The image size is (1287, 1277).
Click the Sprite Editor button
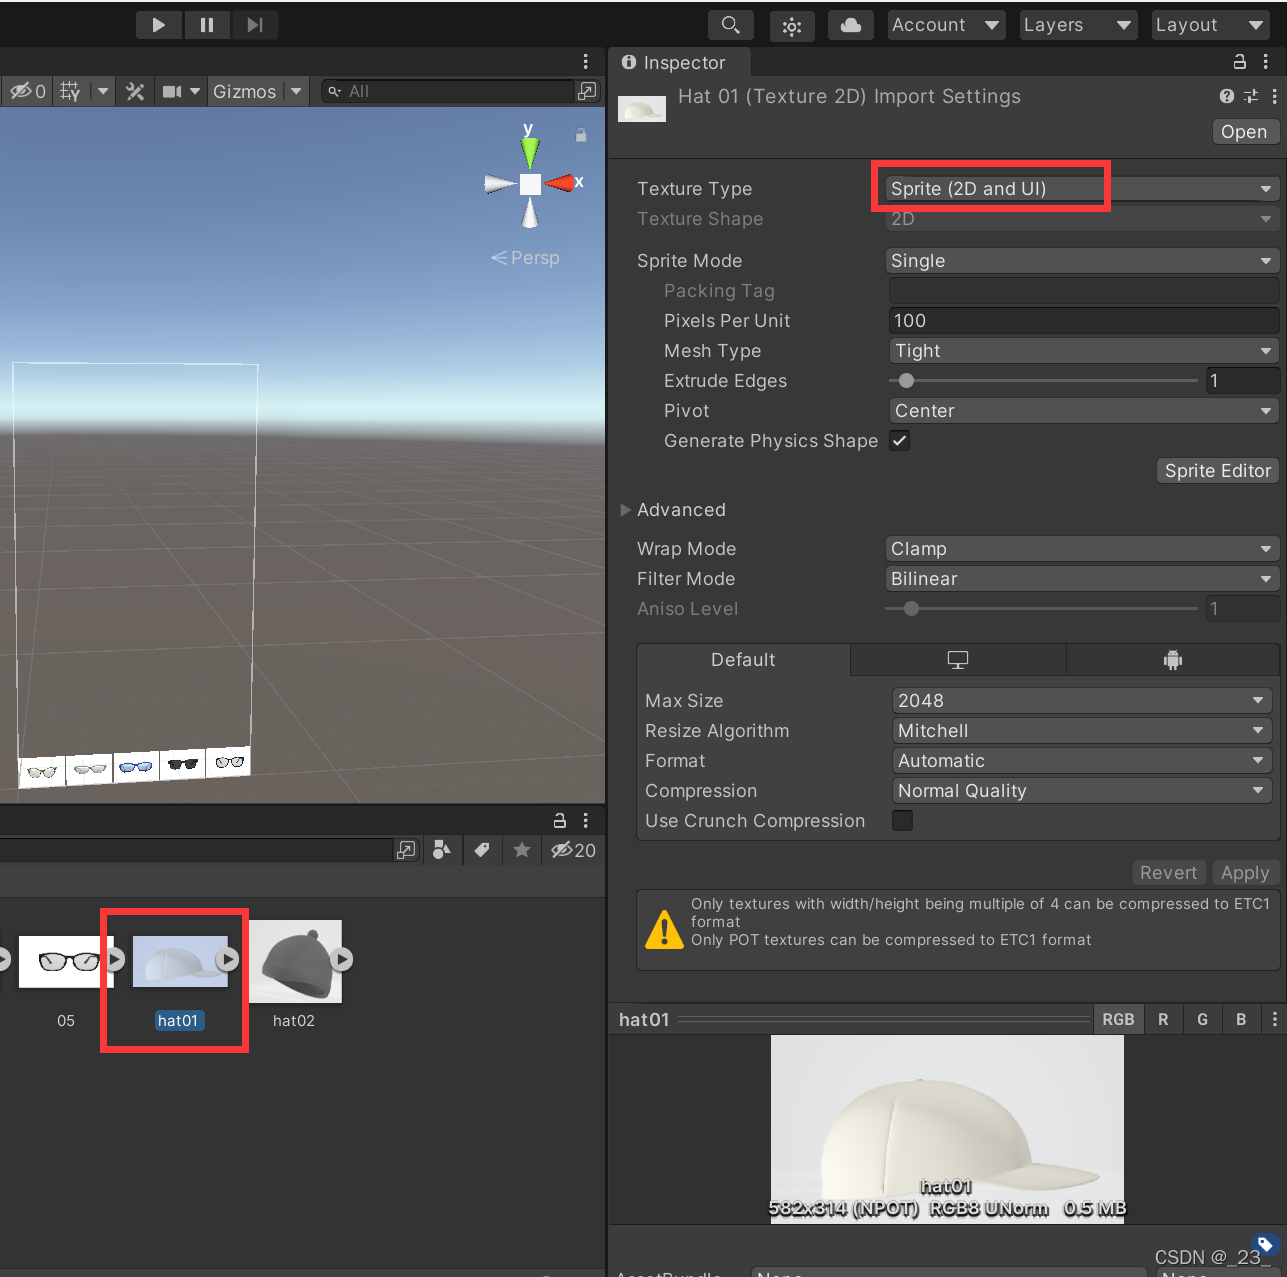1218,471
